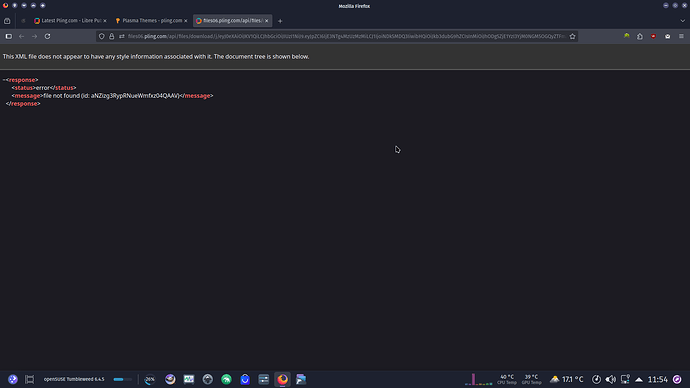Open Firefox application hamburger menu

coord(681,37)
